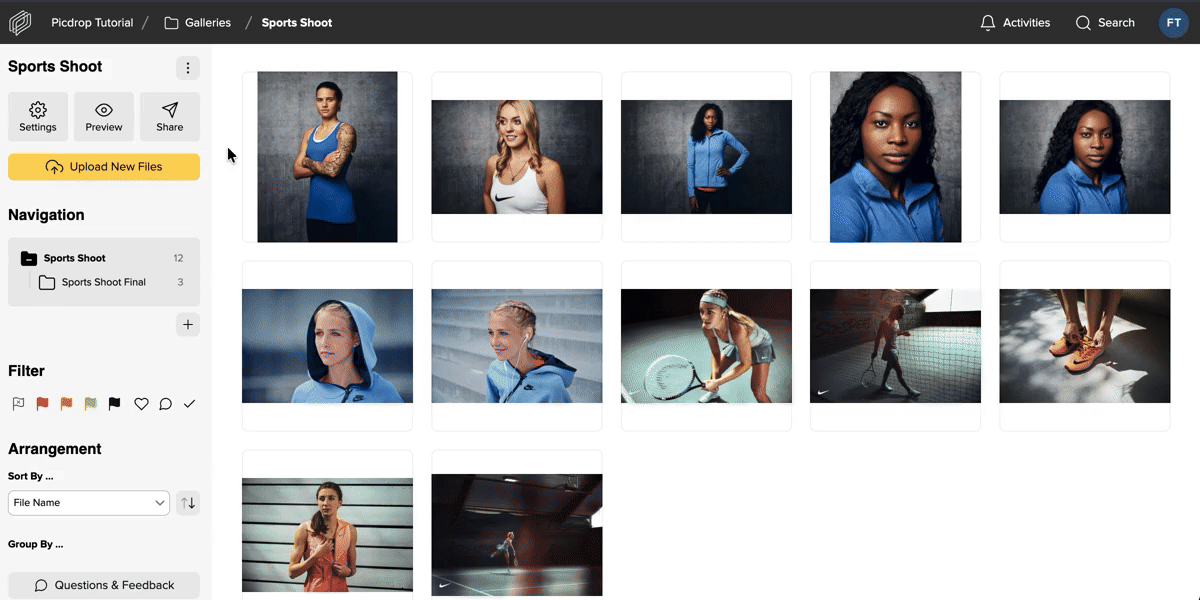
Task: Open Activities notifications
Action: pyautogui.click(x=1015, y=22)
